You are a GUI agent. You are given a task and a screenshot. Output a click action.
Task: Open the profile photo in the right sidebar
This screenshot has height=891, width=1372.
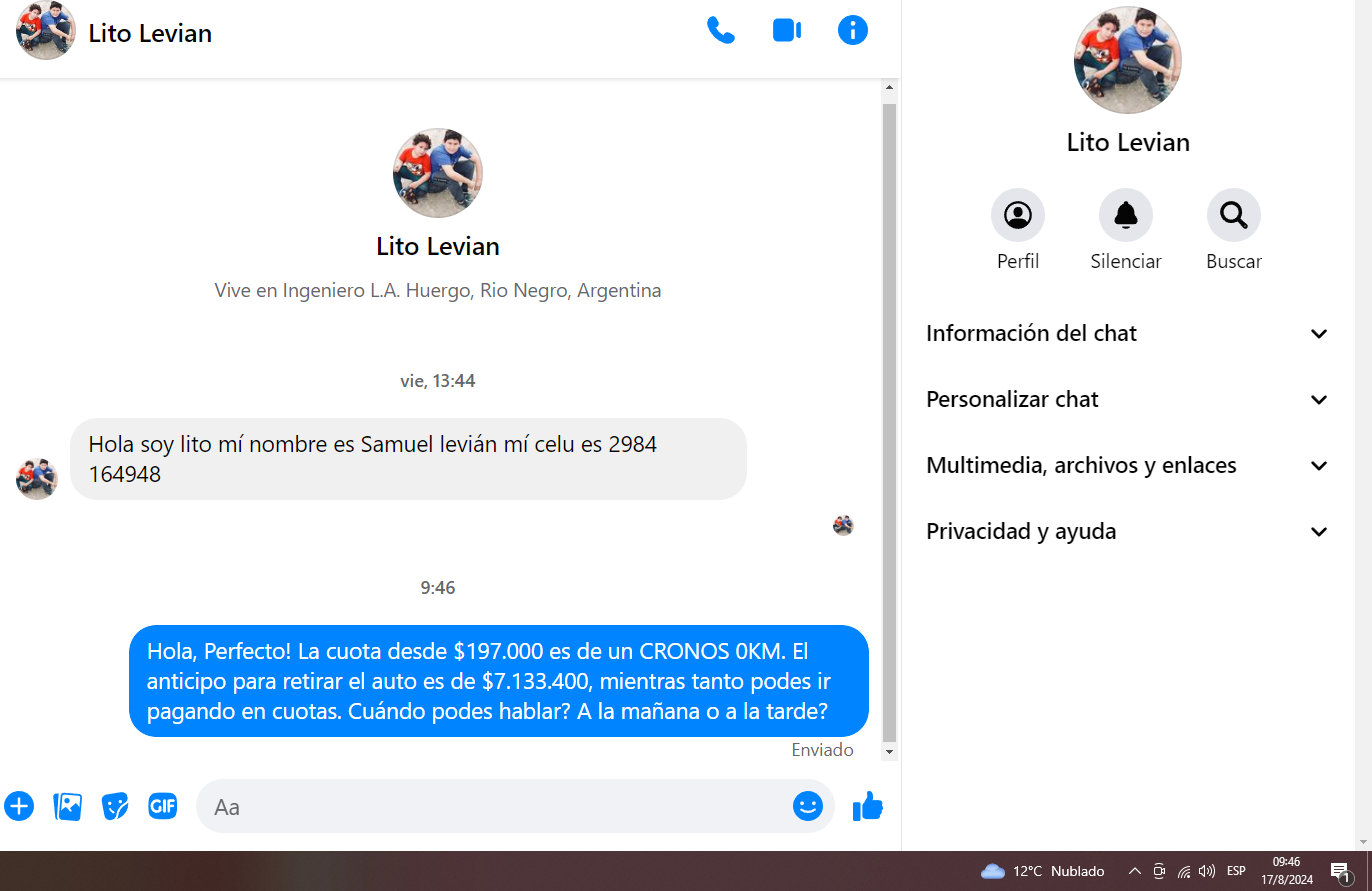(x=1128, y=61)
